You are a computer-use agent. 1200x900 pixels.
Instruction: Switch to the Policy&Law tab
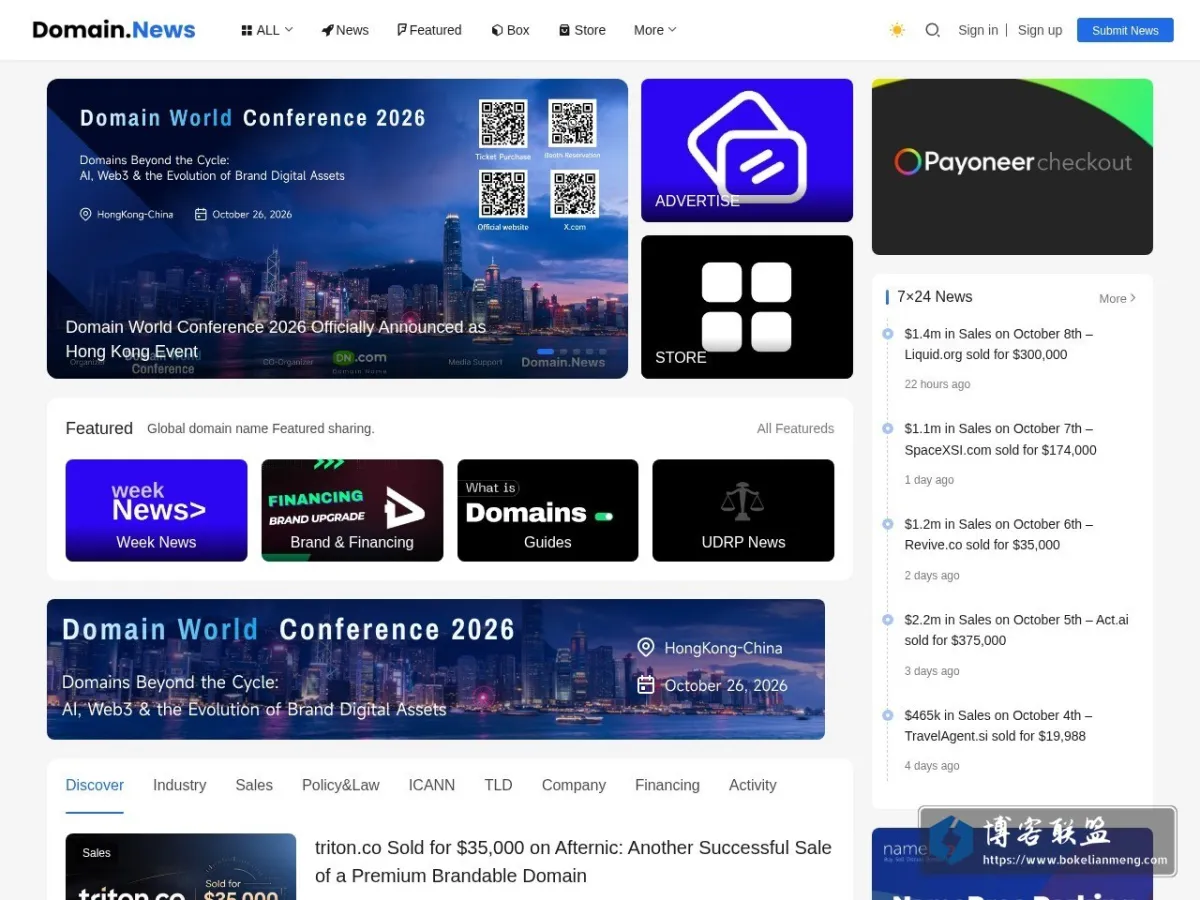341,785
